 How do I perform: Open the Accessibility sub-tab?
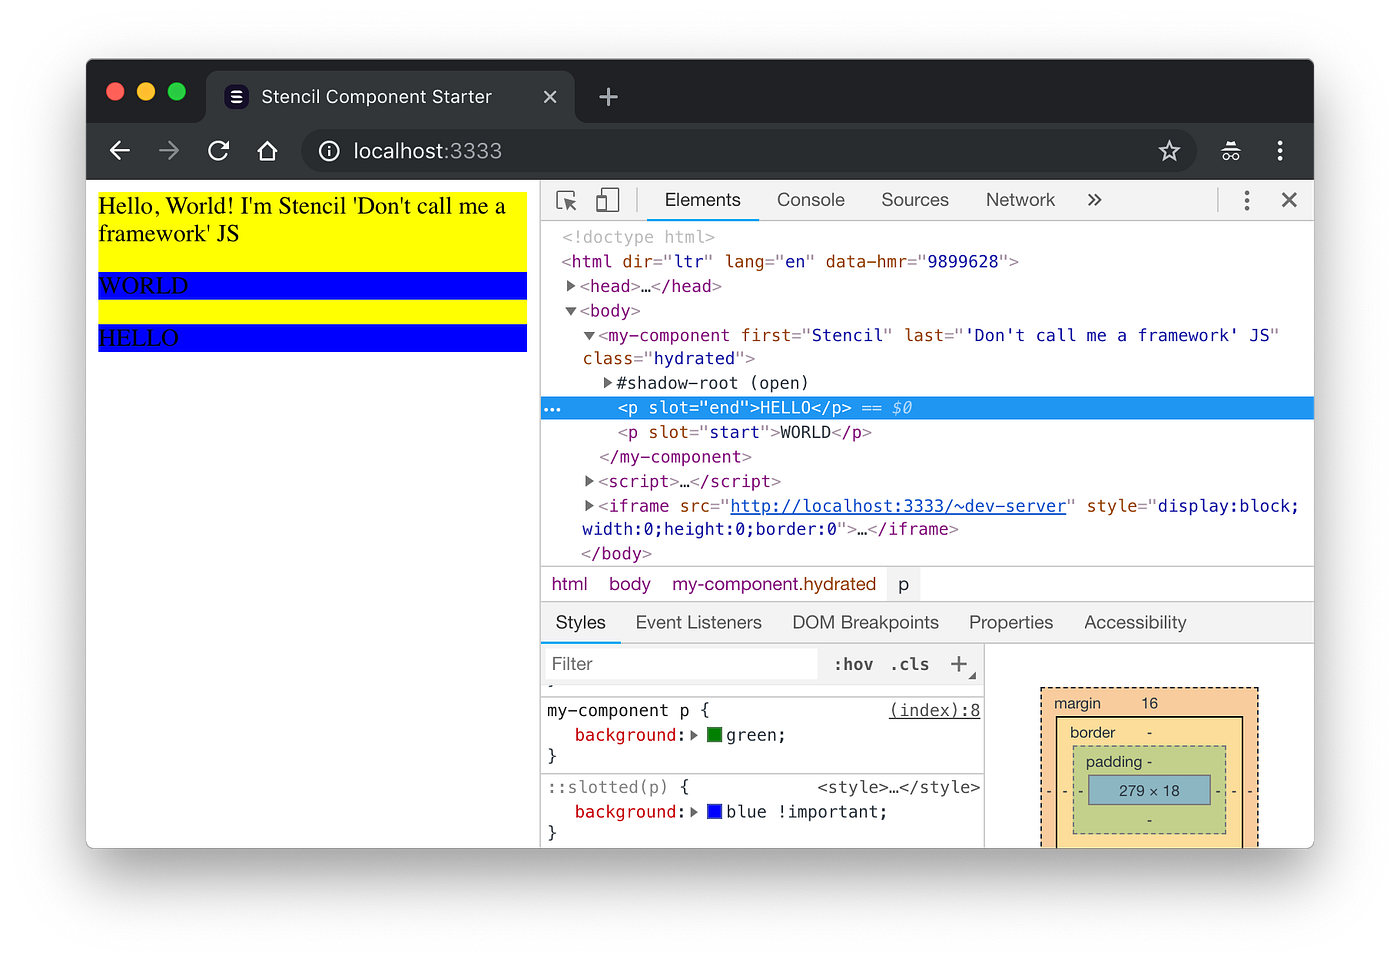point(1135,623)
